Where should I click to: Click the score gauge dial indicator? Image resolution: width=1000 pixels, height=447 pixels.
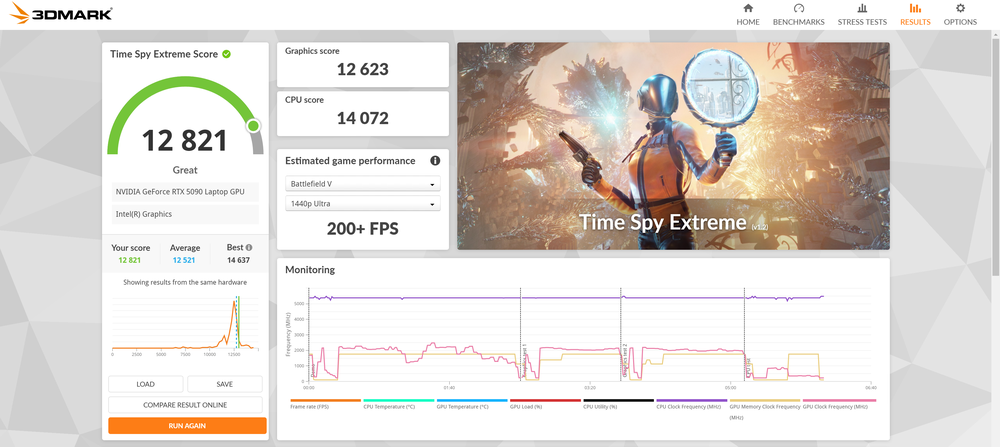coord(254,126)
